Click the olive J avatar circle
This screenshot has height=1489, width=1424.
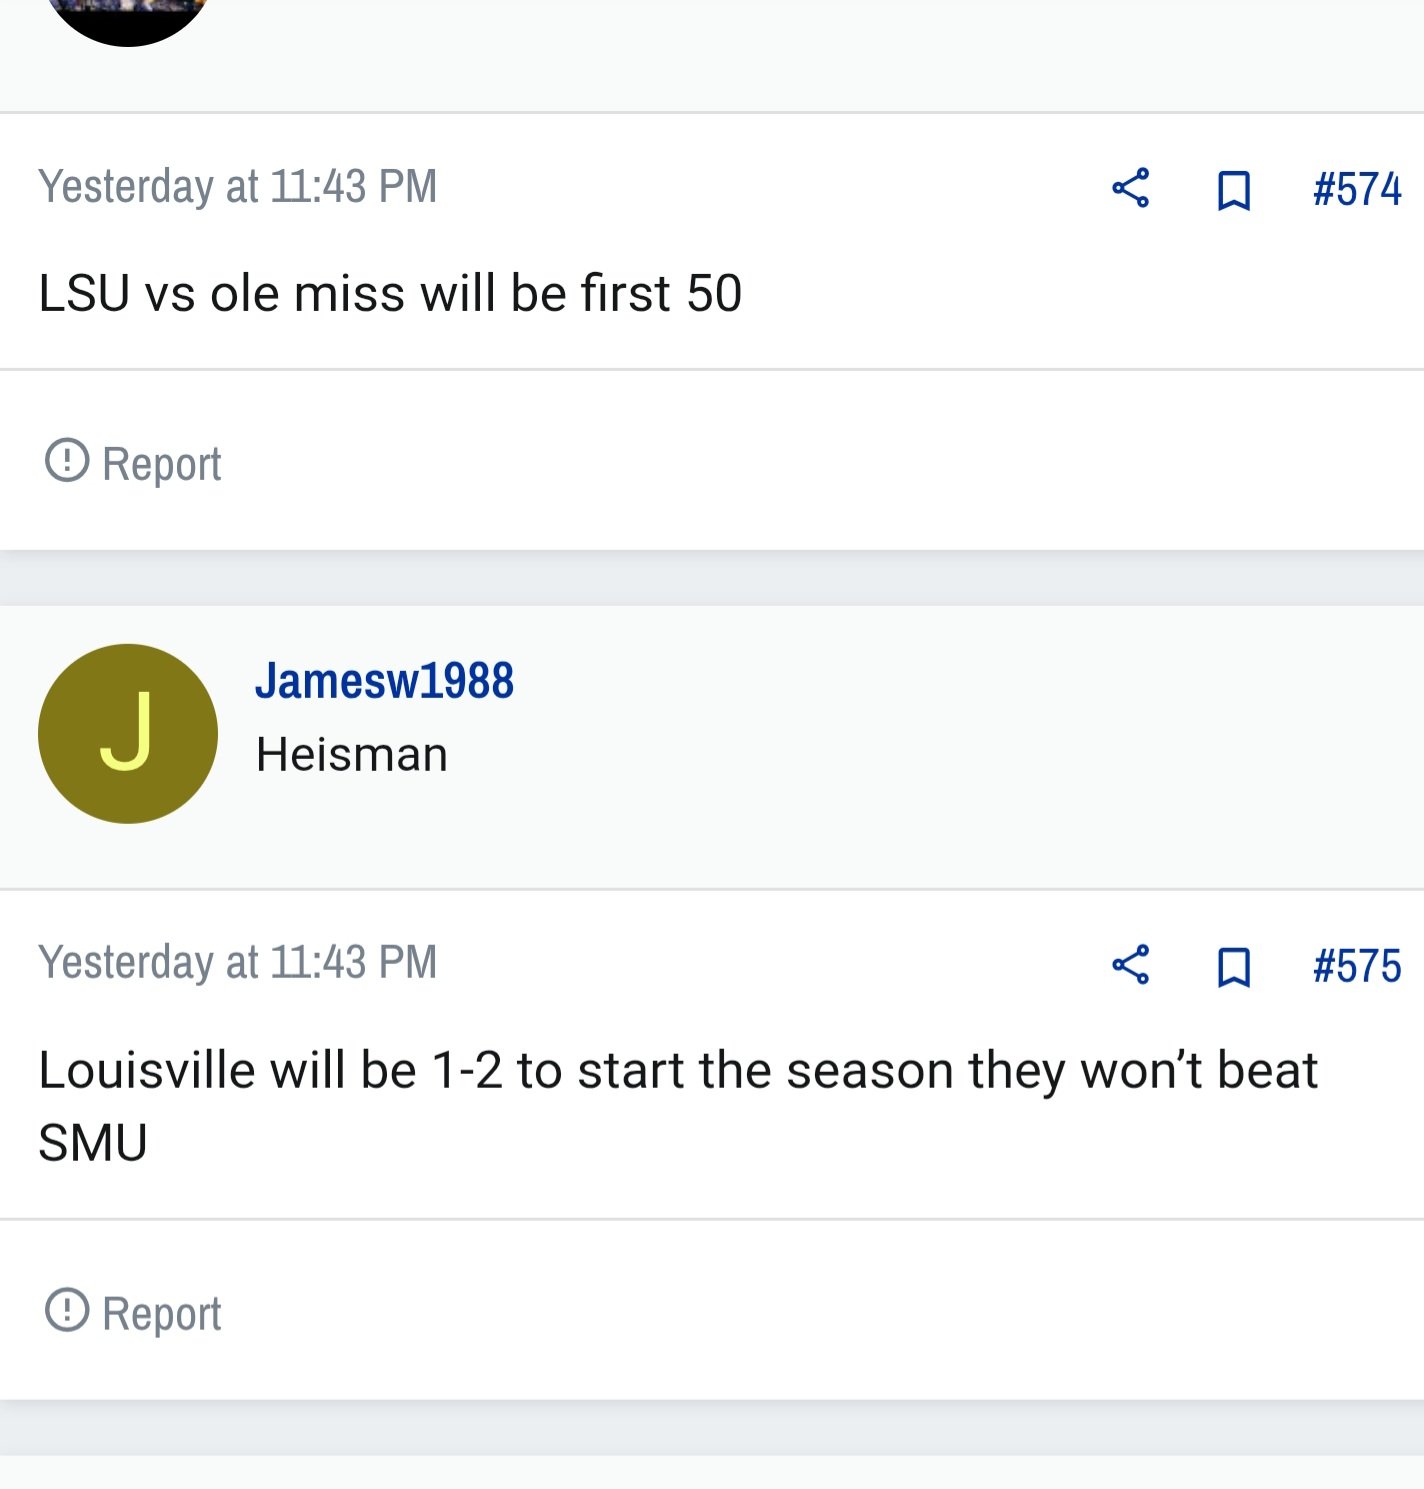point(128,734)
